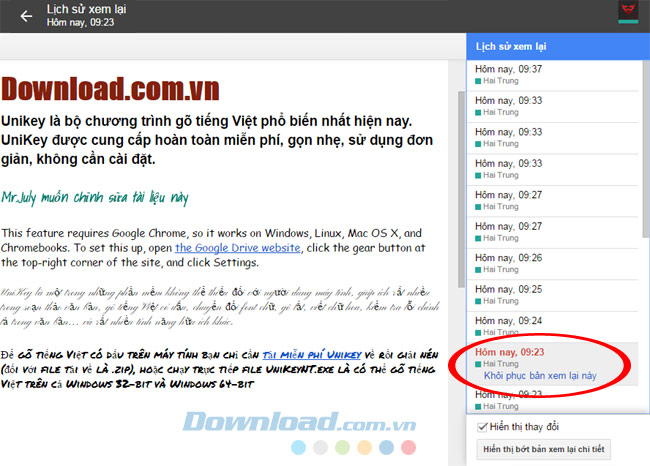Click the 'Lịch sử xem lại' title in the header
The width and height of the screenshot is (650, 466).
coord(86,9)
